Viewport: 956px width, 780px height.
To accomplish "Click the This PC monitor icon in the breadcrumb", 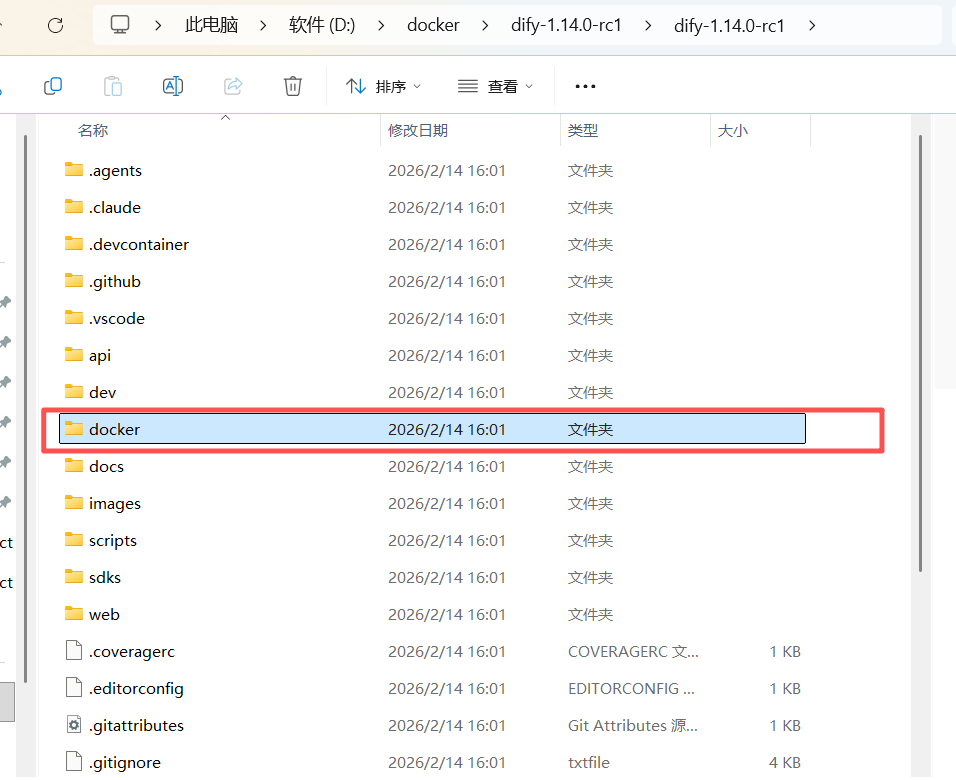I will [120, 25].
